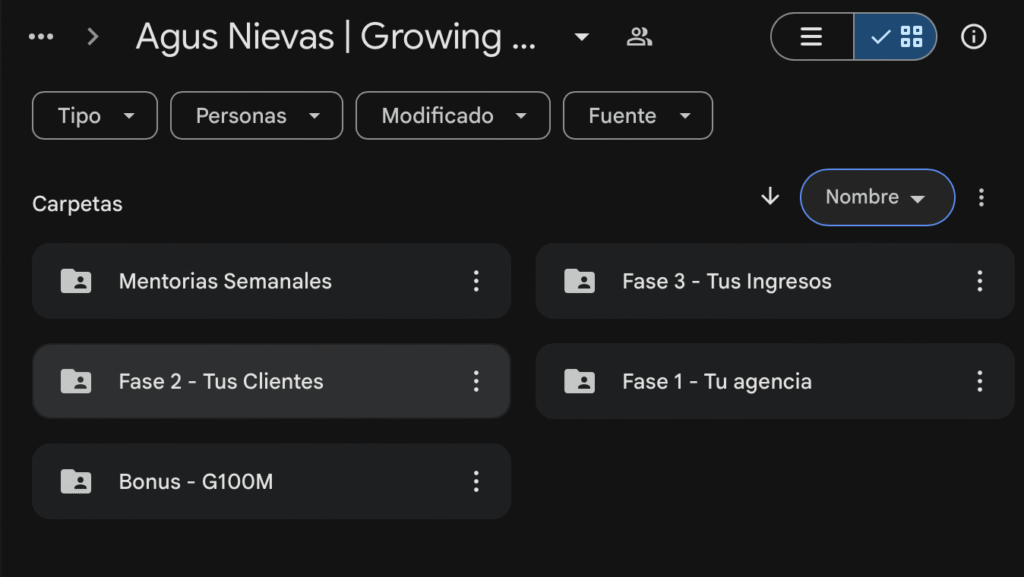Reverse sort direction with arrow icon

tap(770, 196)
